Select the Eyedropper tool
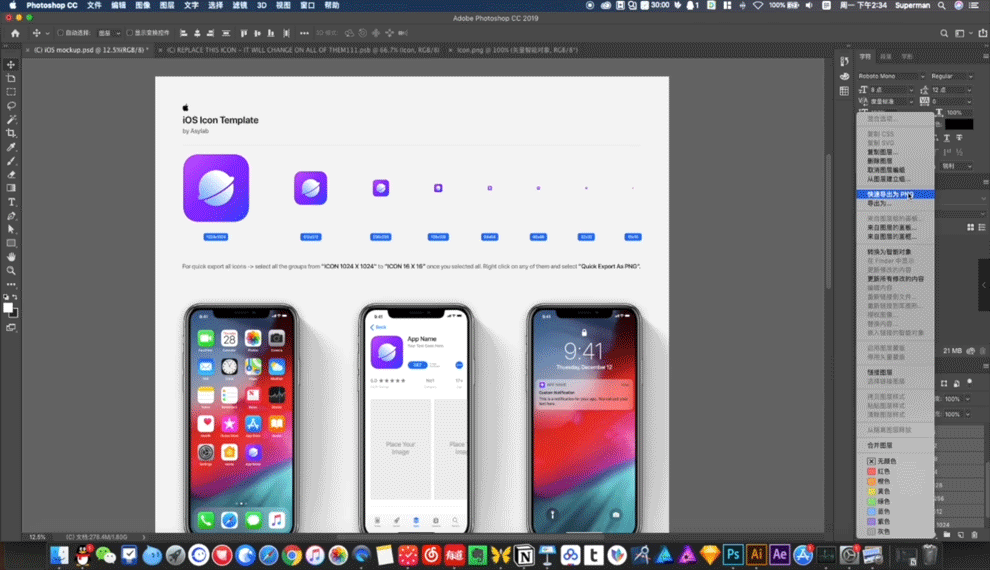 [11, 146]
